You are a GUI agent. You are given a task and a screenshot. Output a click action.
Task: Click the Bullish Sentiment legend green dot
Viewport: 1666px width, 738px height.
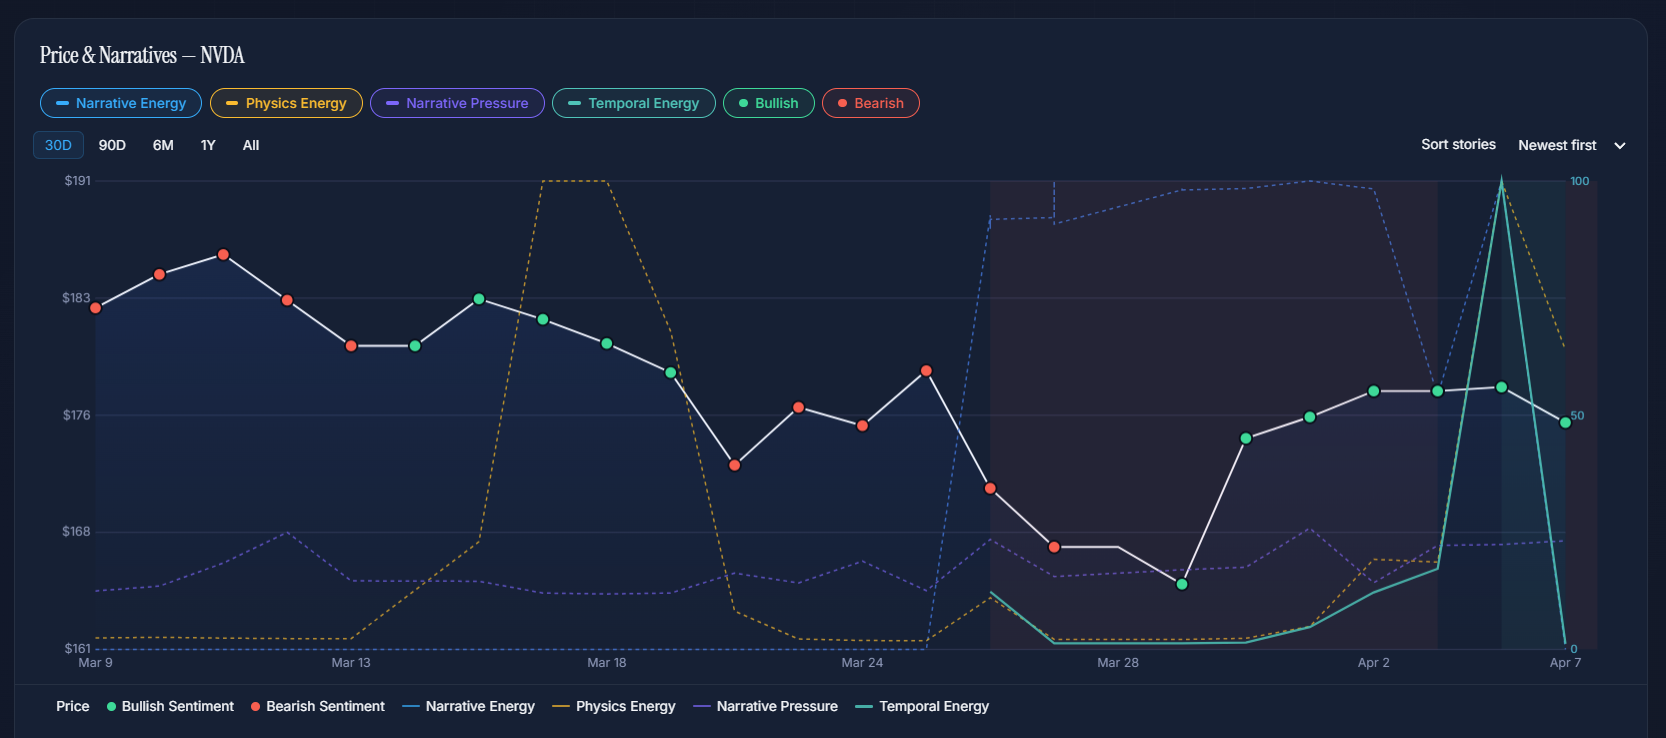click(112, 707)
